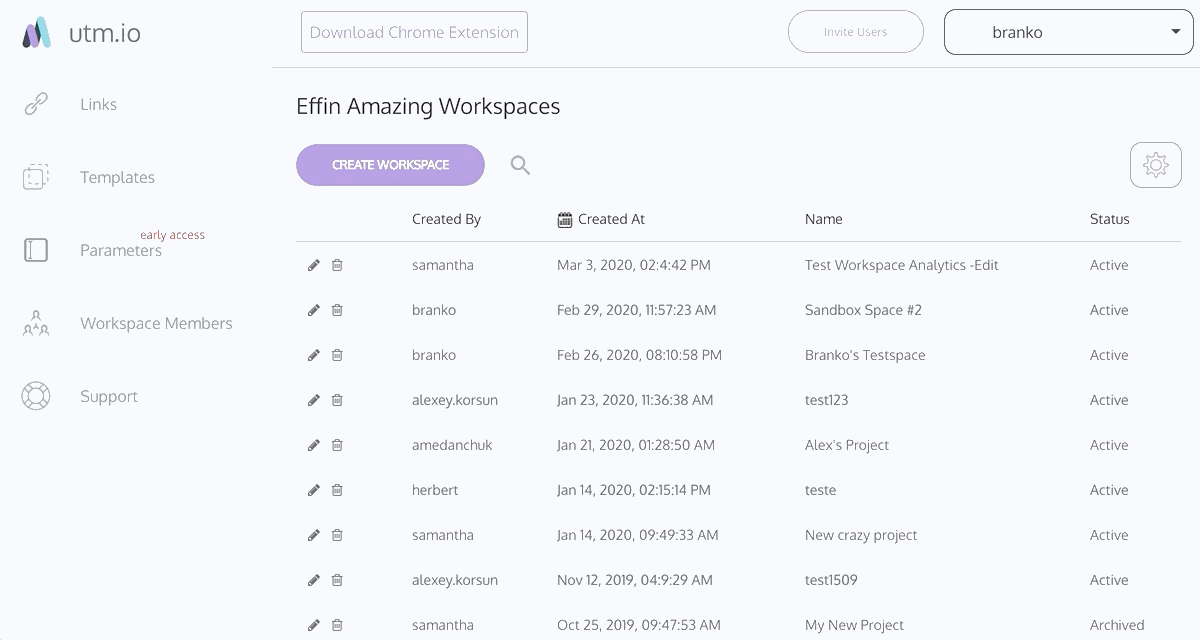Open the Links section chain icon
This screenshot has width=1200, height=640.
36,104
